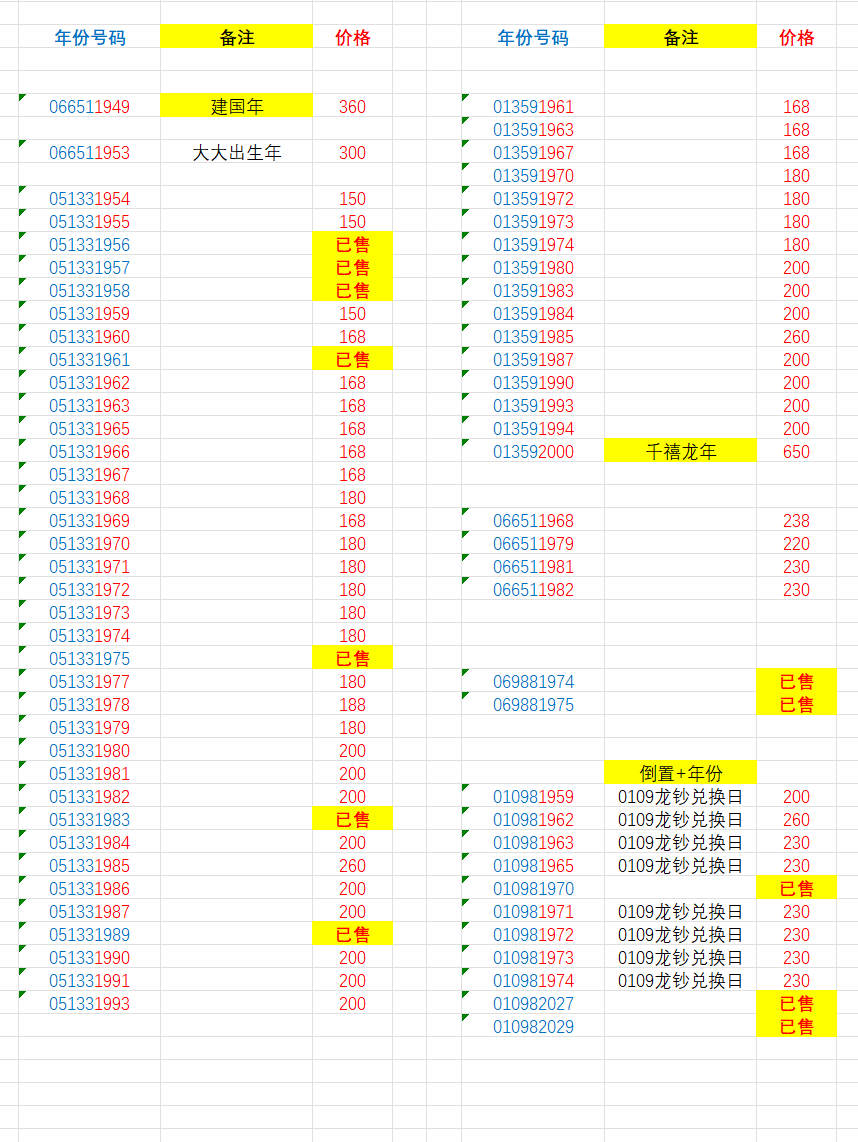Click the yellow 建国年 note cell
This screenshot has height=1142, width=858.
tap(237, 107)
